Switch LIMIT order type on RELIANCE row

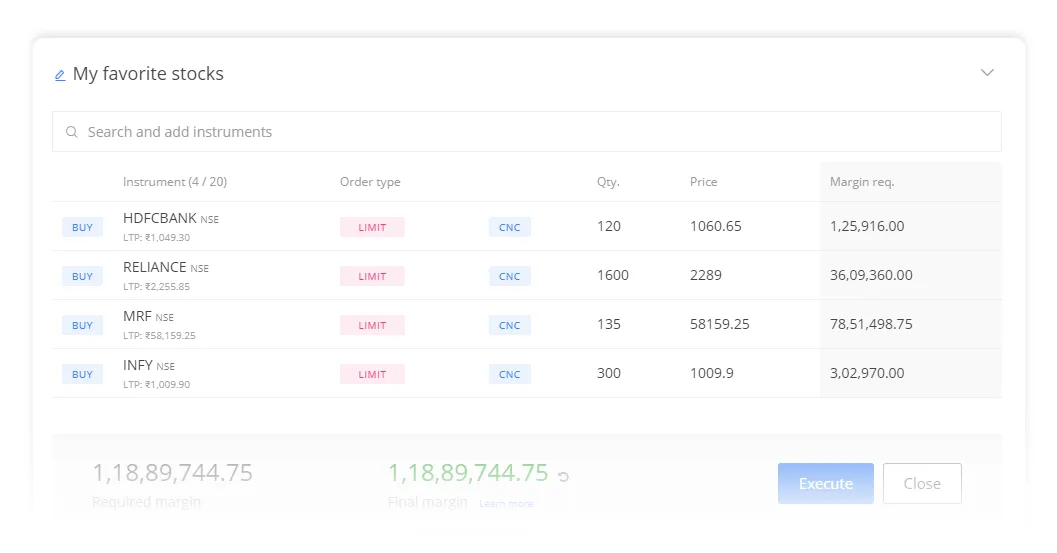(x=372, y=276)
